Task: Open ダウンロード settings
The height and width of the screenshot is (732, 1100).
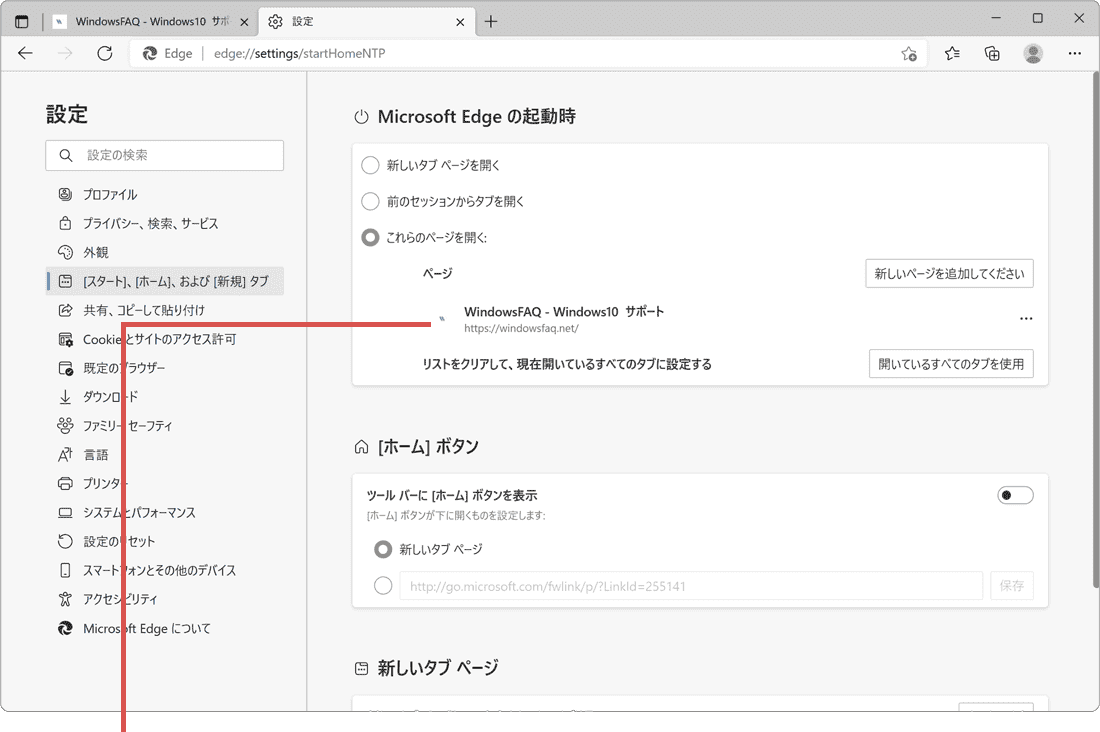Action: tap(165, 397)
